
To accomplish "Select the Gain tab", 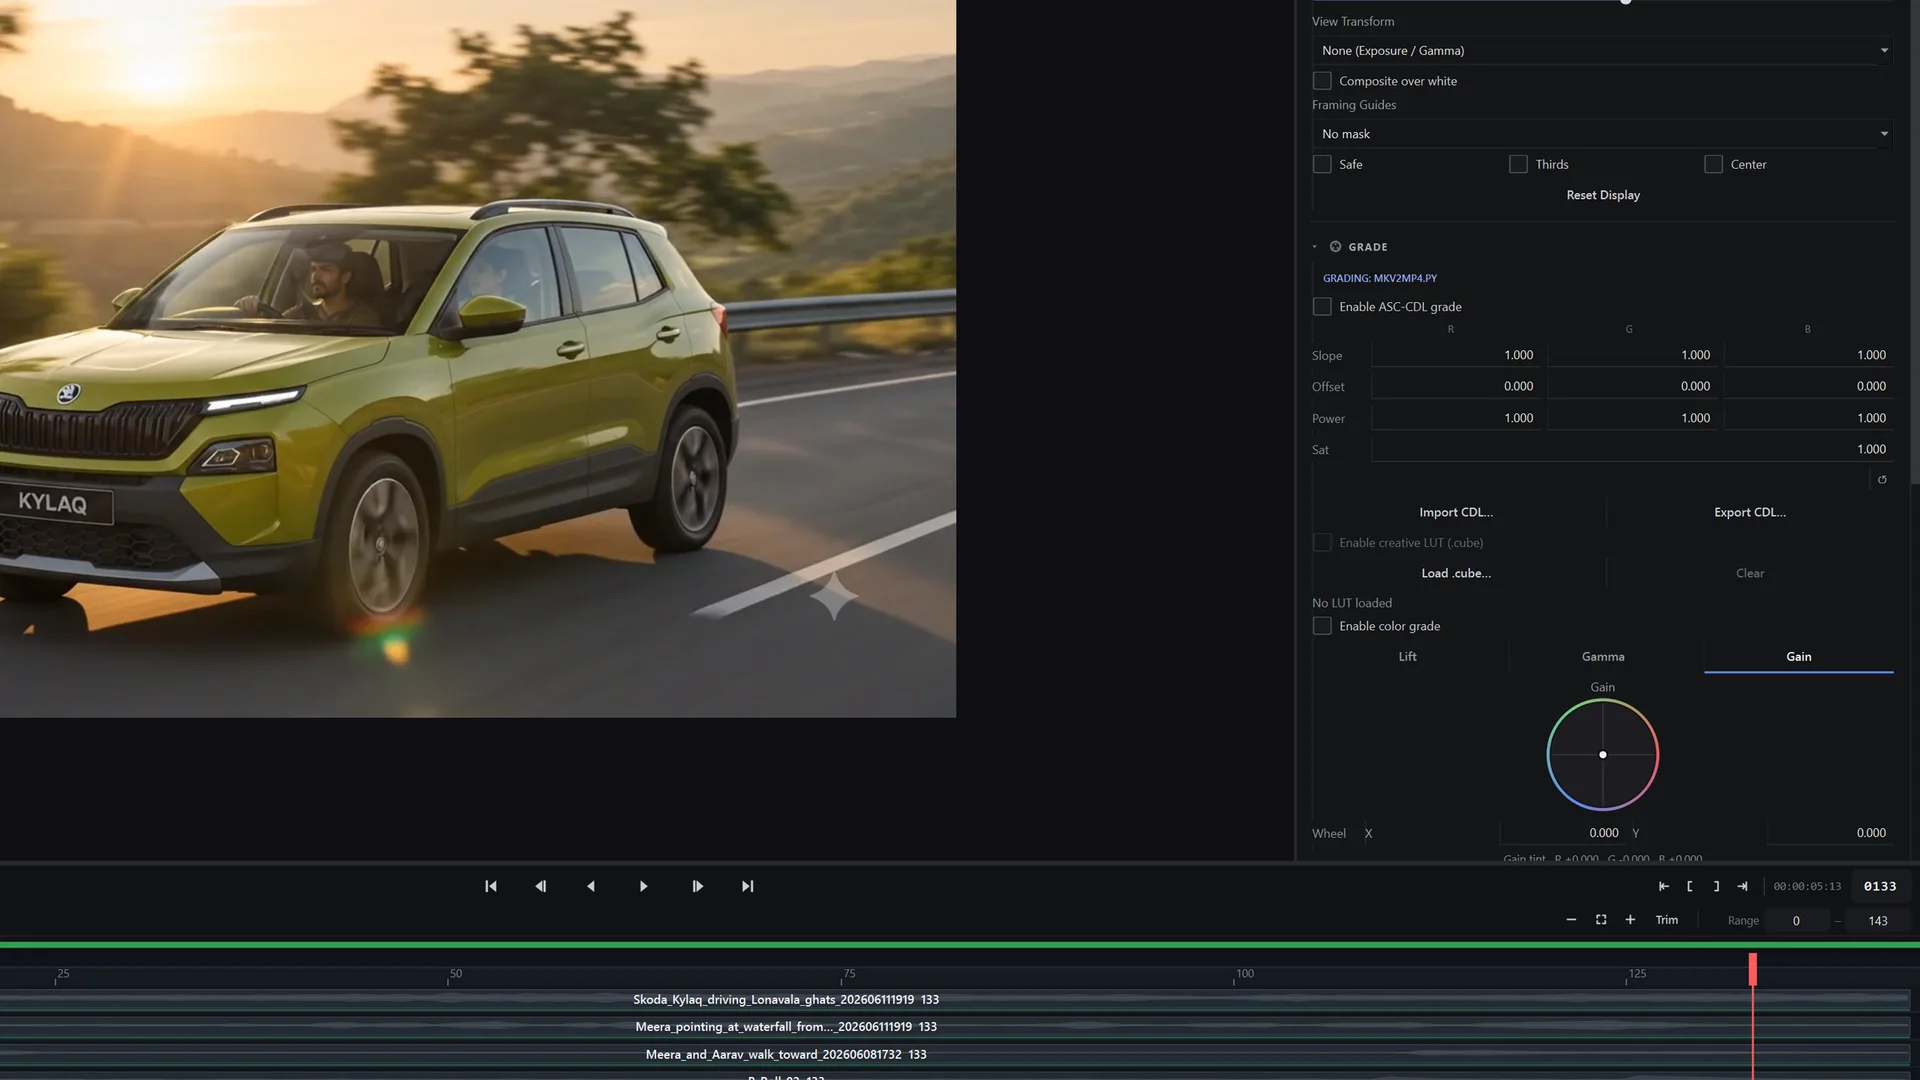I will coord(1798,657).
